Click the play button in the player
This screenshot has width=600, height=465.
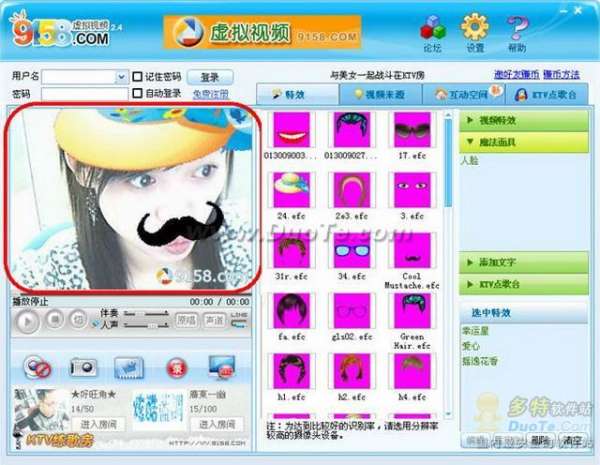(27, 321)
